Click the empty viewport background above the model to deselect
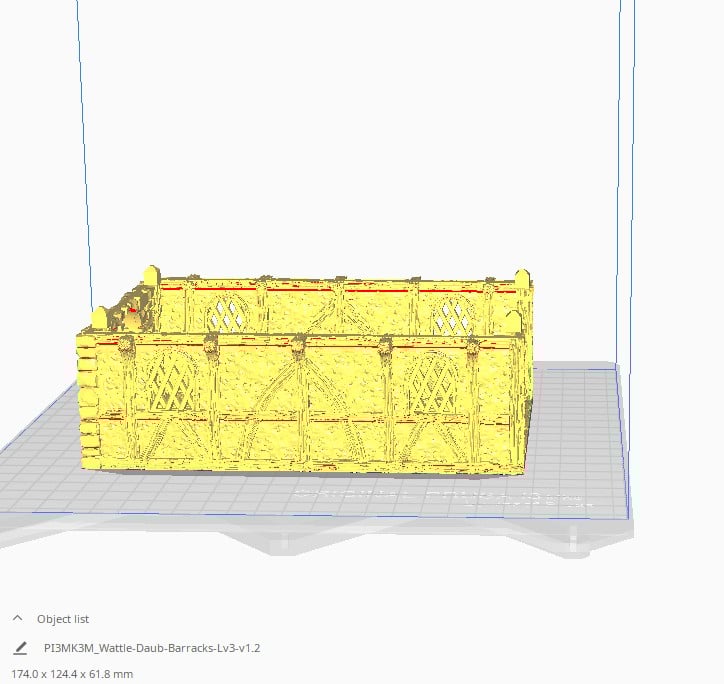The width and height of the screenshot is (724, 684). 351,139
